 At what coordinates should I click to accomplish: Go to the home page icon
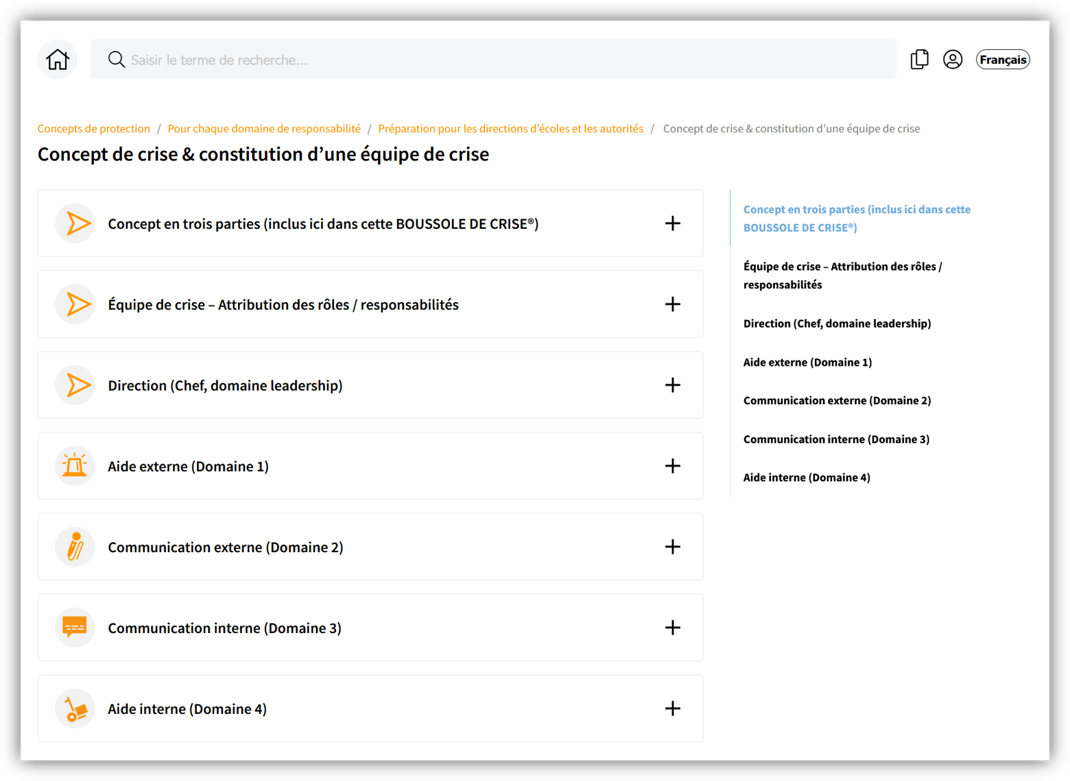click(58, 59)
